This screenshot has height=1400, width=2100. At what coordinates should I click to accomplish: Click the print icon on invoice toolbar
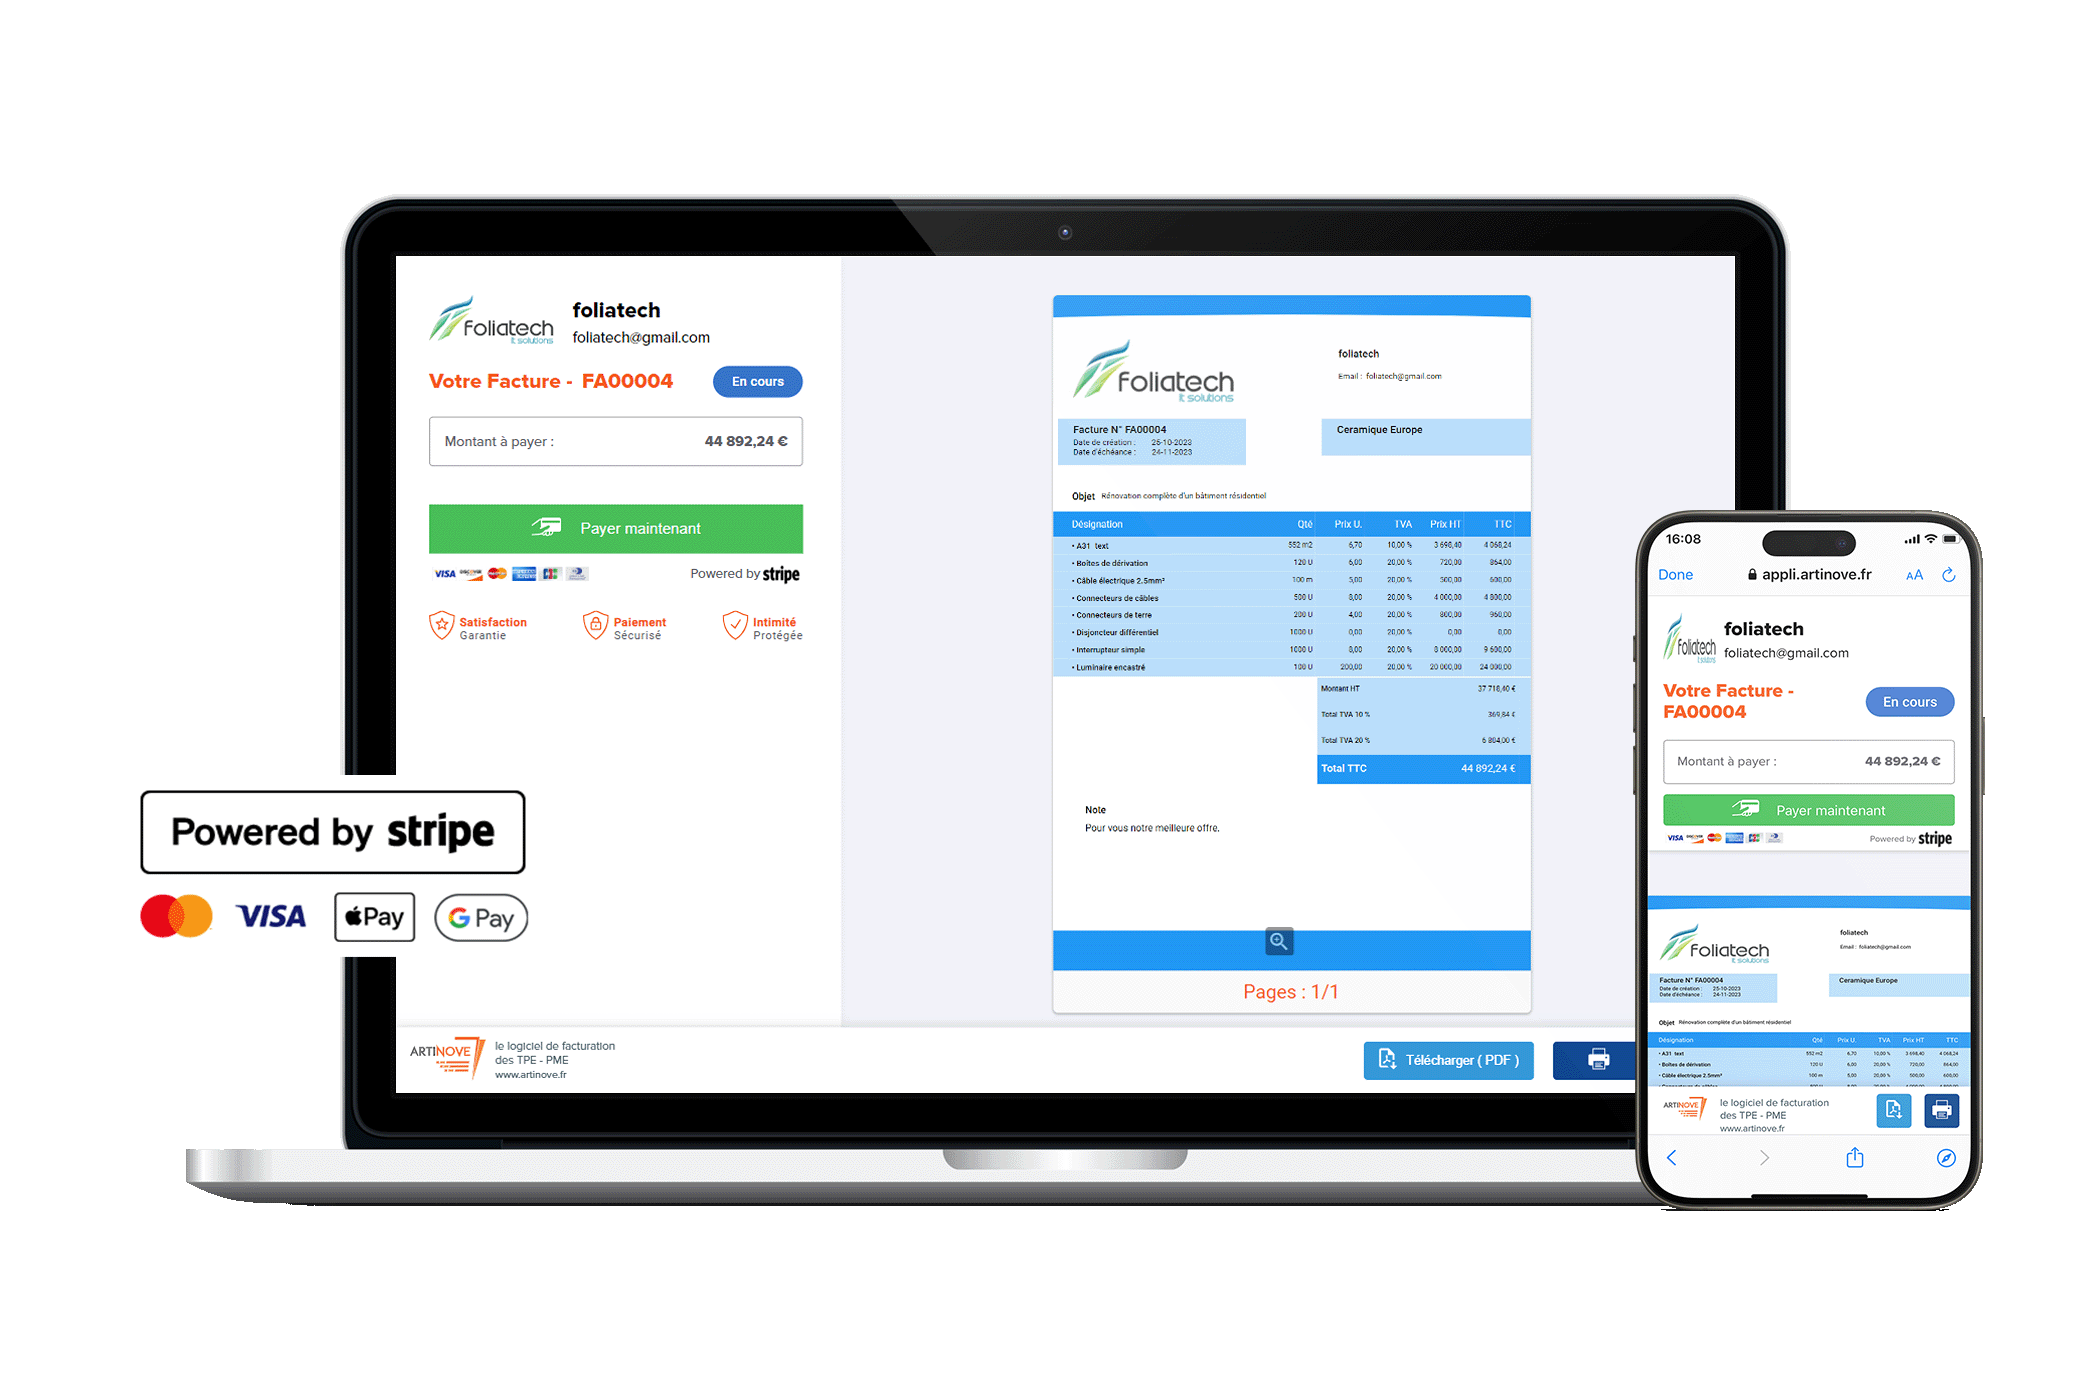point(1595,1059)
